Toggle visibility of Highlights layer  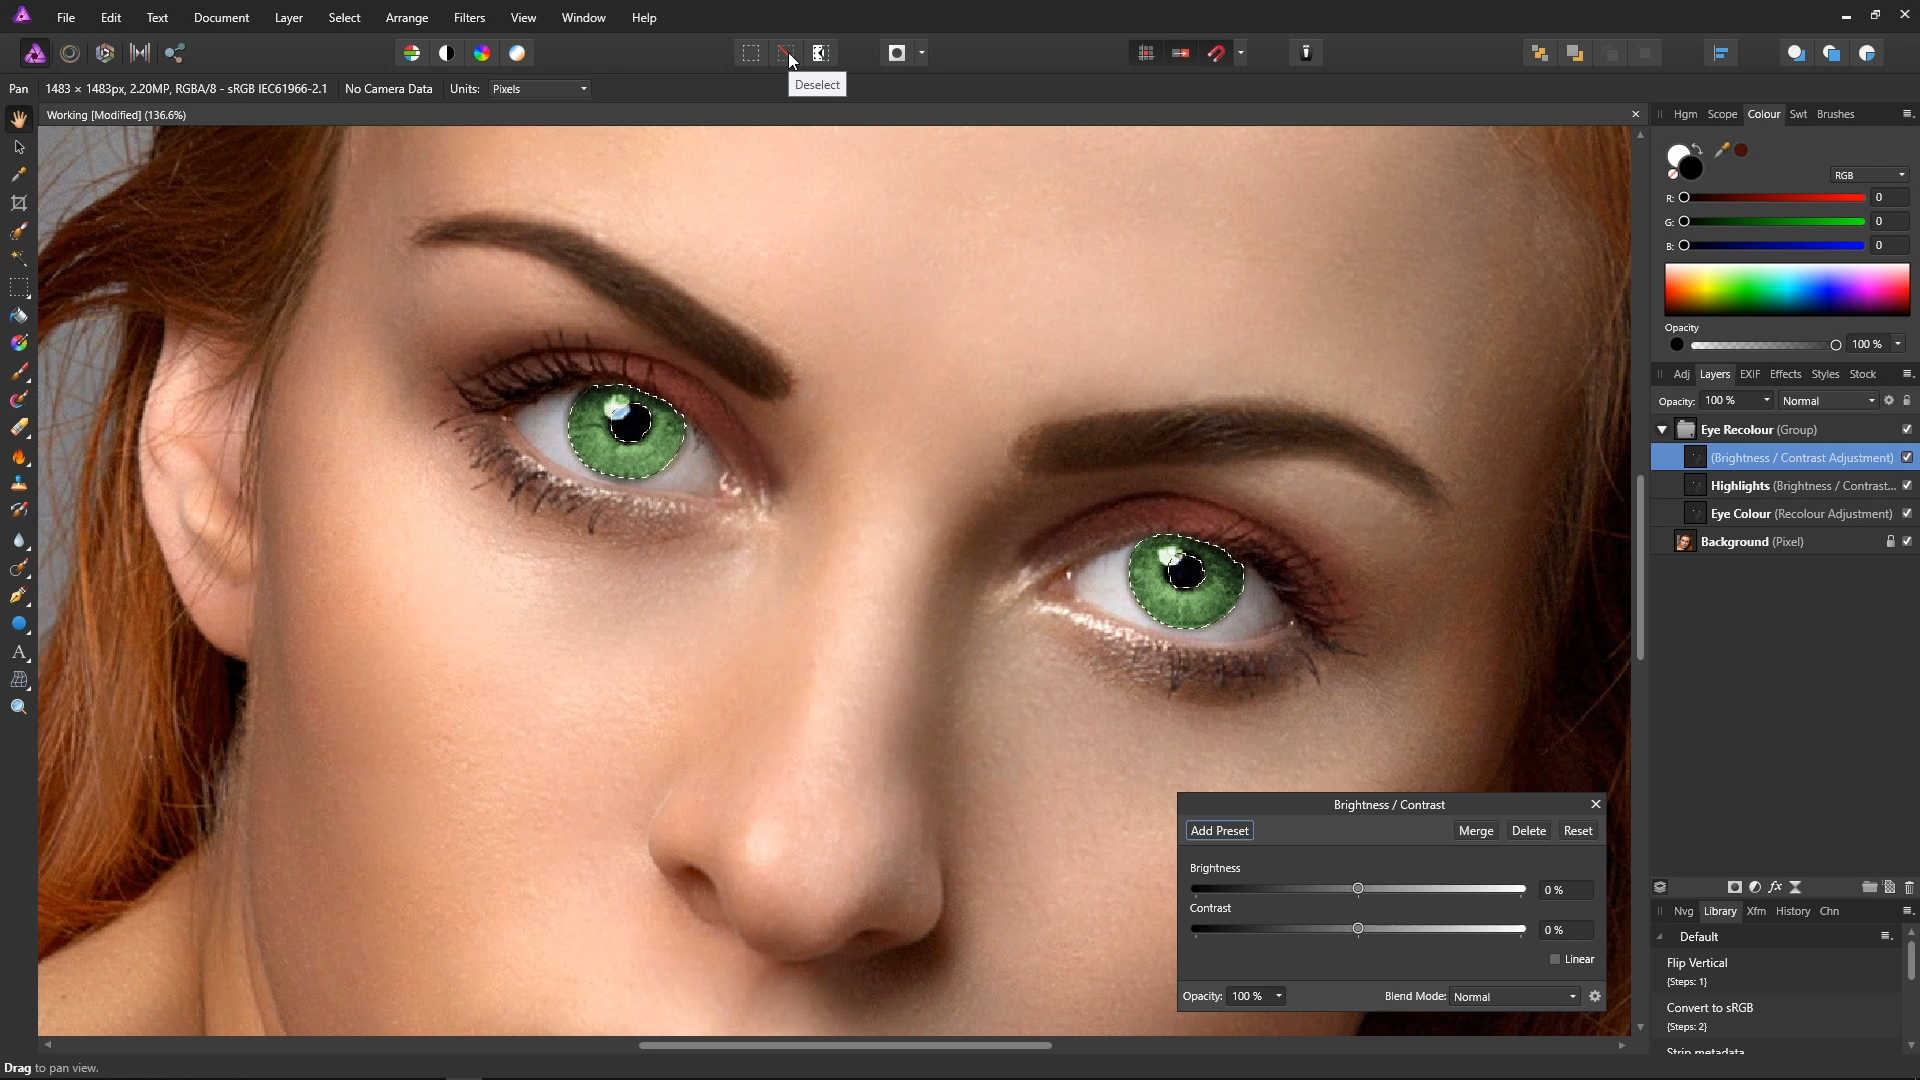[1907, 485]
